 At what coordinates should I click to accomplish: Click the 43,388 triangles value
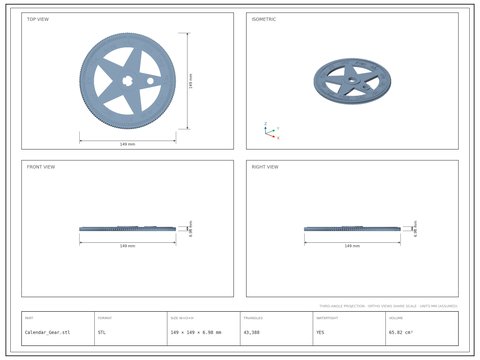coord(252,332)
